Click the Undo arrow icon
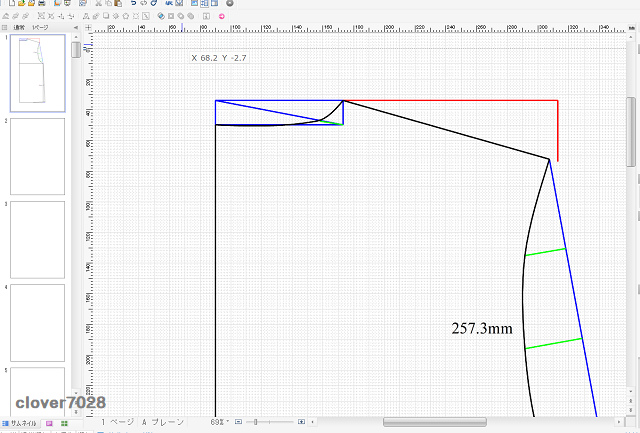Screen dimensions: 640x433 click(x=133, y=4)
